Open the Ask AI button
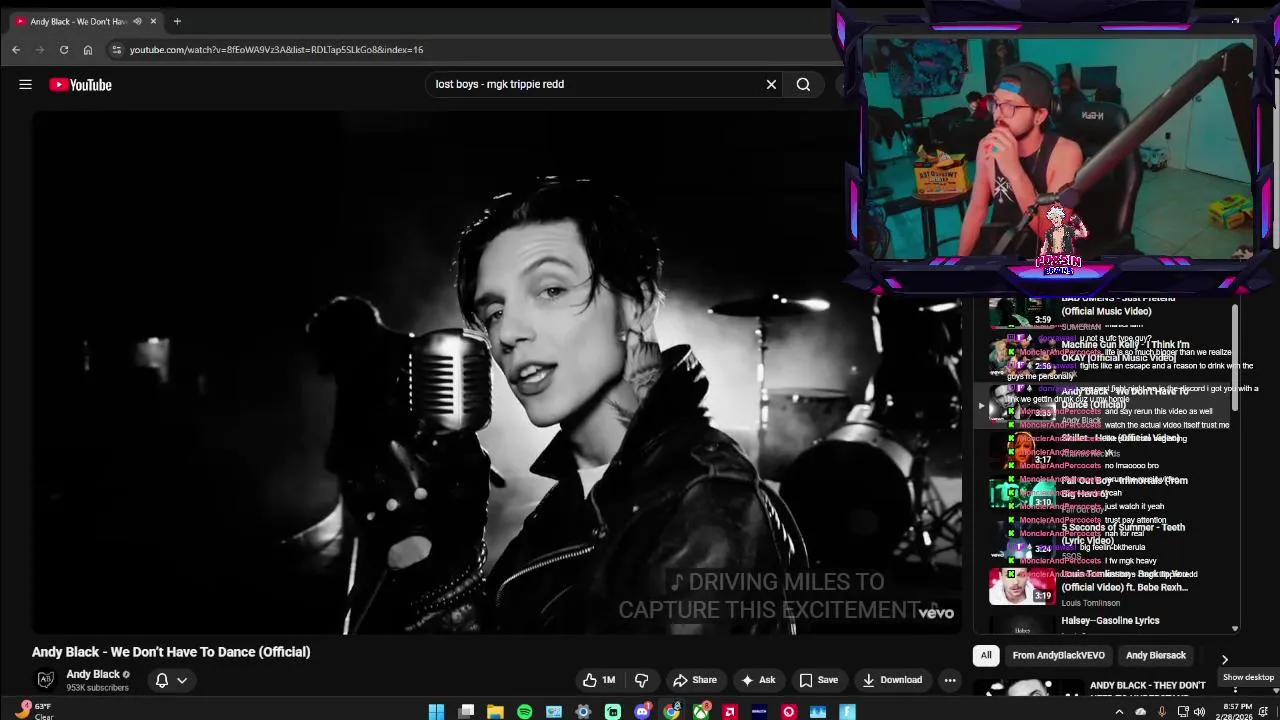 758,680
